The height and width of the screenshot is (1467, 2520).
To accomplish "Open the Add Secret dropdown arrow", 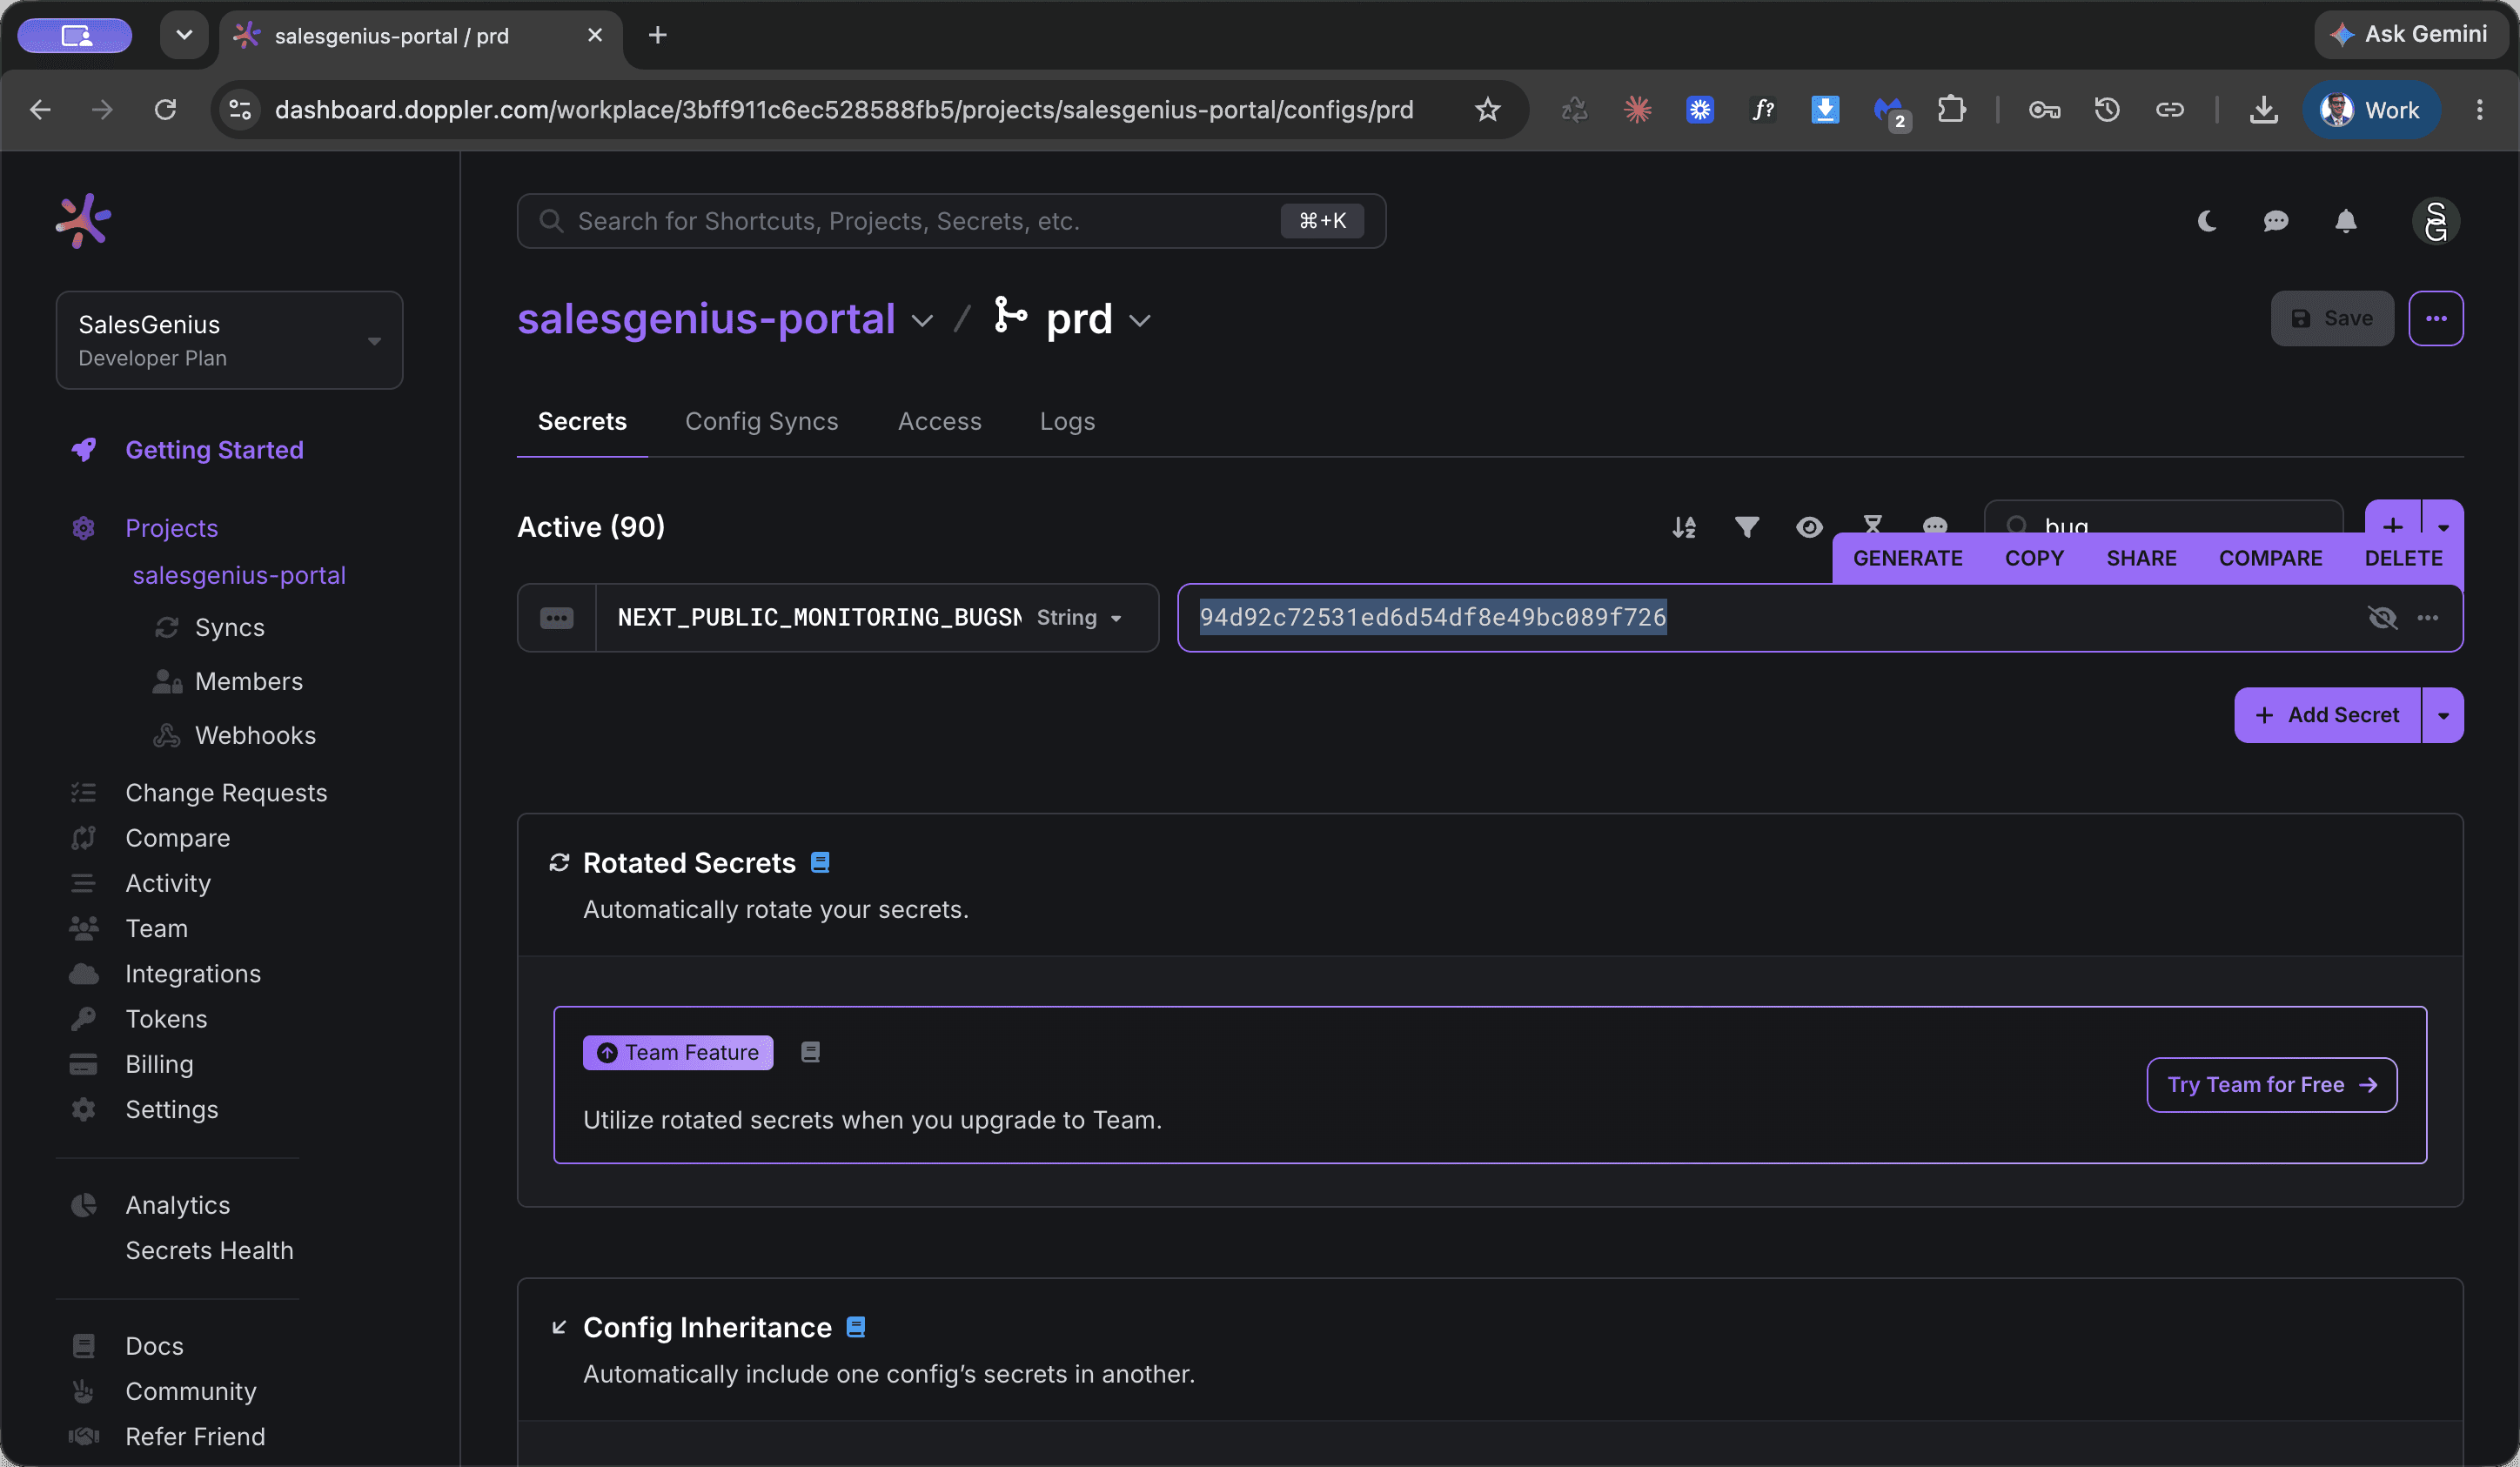I will point(2443,715).
